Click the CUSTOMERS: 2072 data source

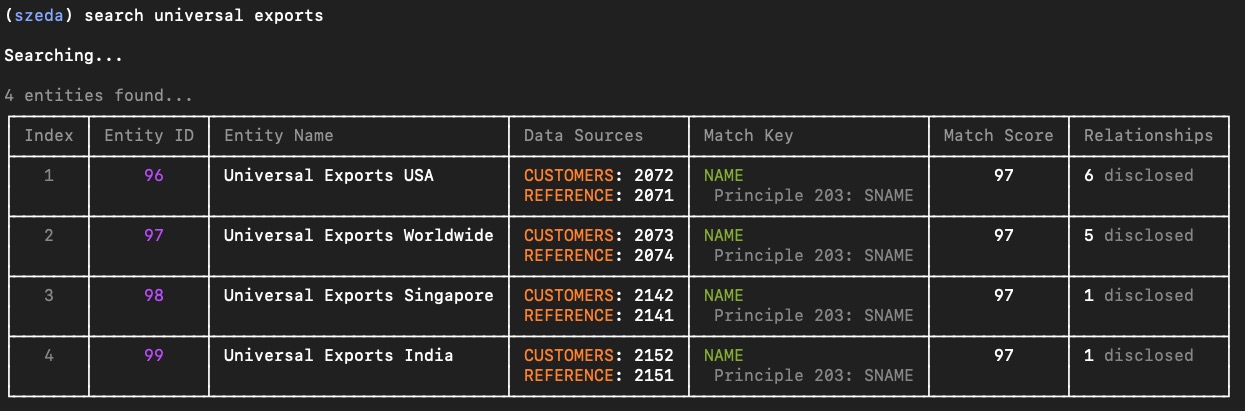pyautogui.click(x=598, y=175)
